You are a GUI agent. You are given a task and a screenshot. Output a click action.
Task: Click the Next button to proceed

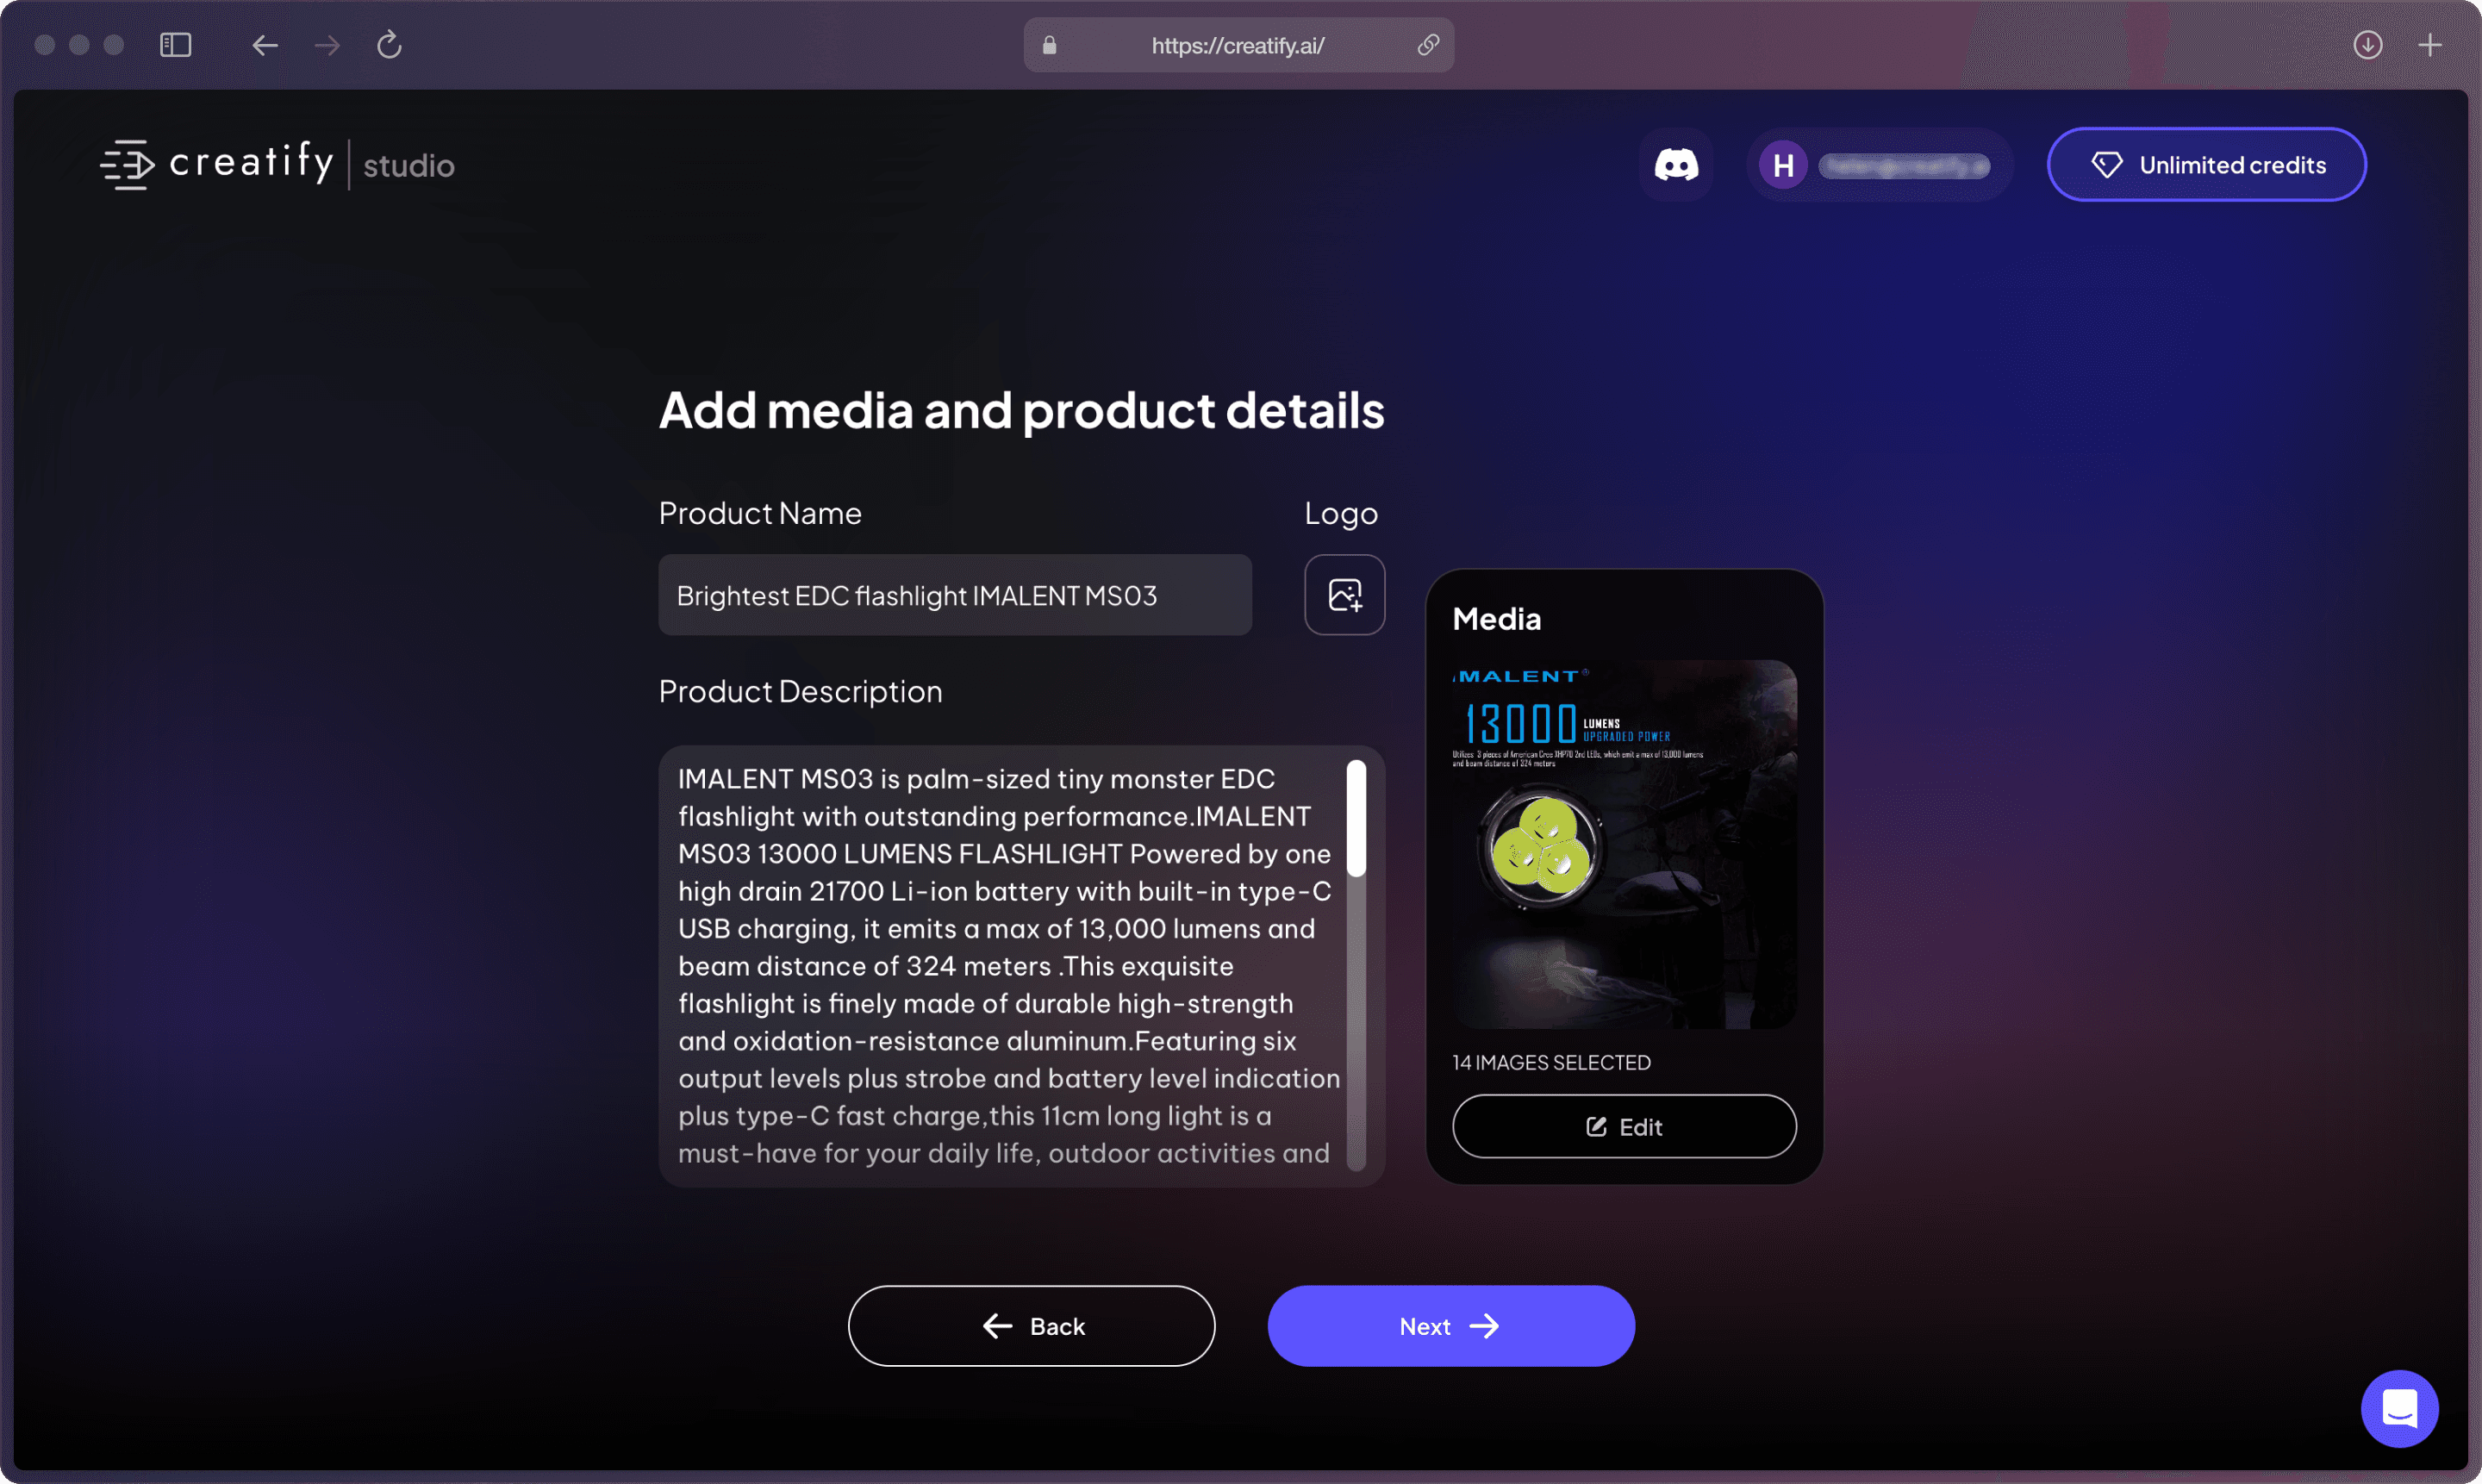pyautogui.click(x=1450, y=1325)
